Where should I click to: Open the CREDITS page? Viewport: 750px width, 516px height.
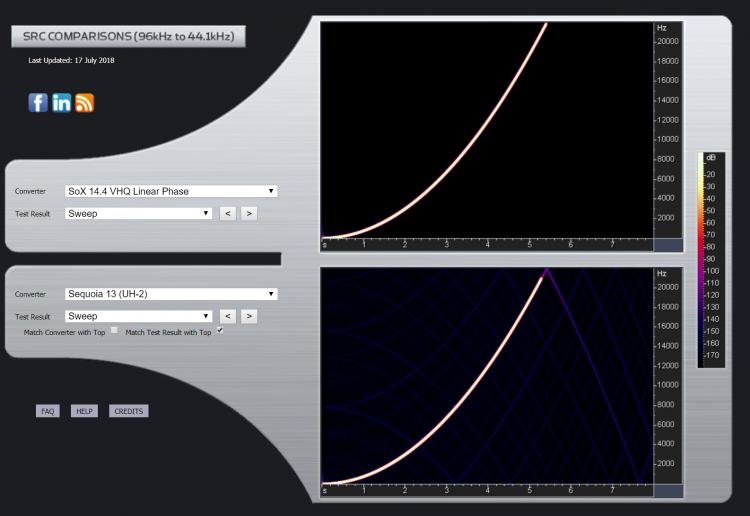click(x=129, y=411)
